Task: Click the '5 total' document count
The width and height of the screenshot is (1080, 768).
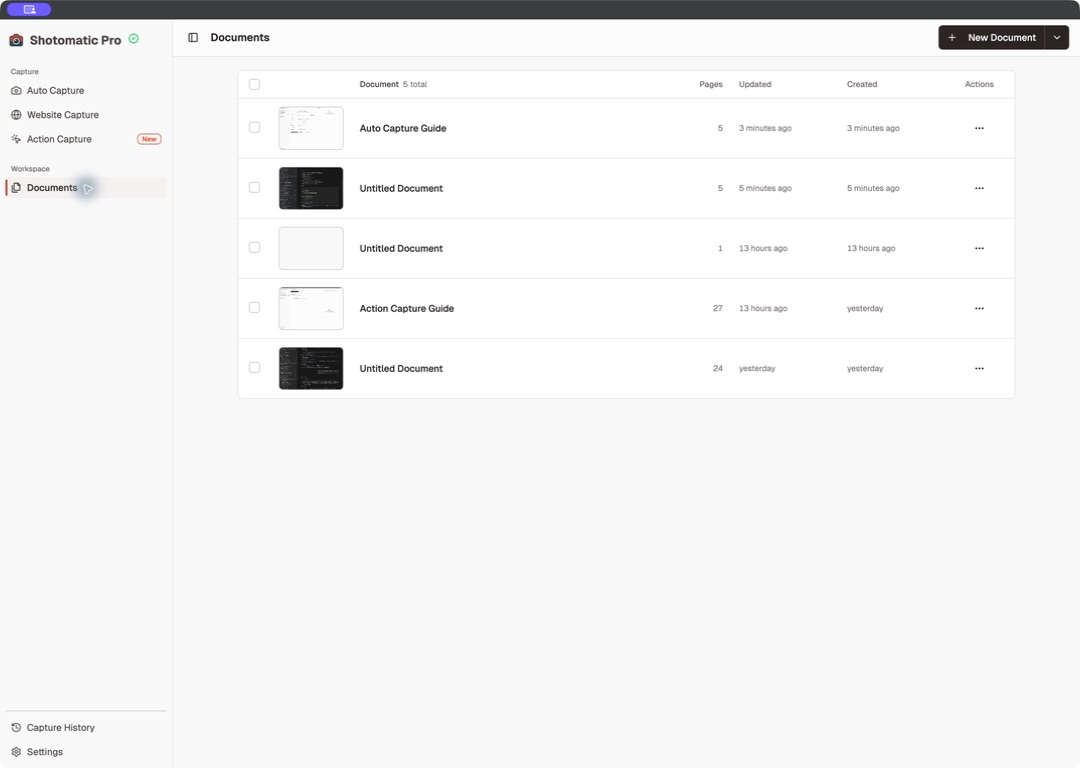Action: [415, 84]
